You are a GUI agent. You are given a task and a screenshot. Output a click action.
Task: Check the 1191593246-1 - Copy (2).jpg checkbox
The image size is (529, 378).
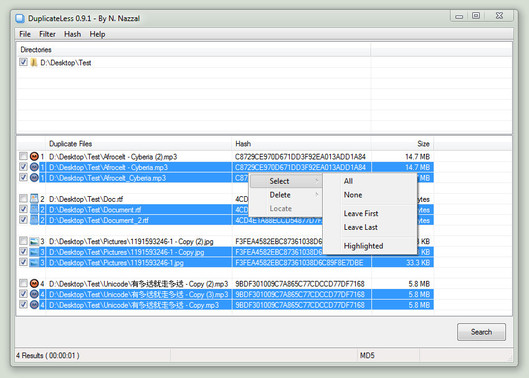click(x=23, y=241)
